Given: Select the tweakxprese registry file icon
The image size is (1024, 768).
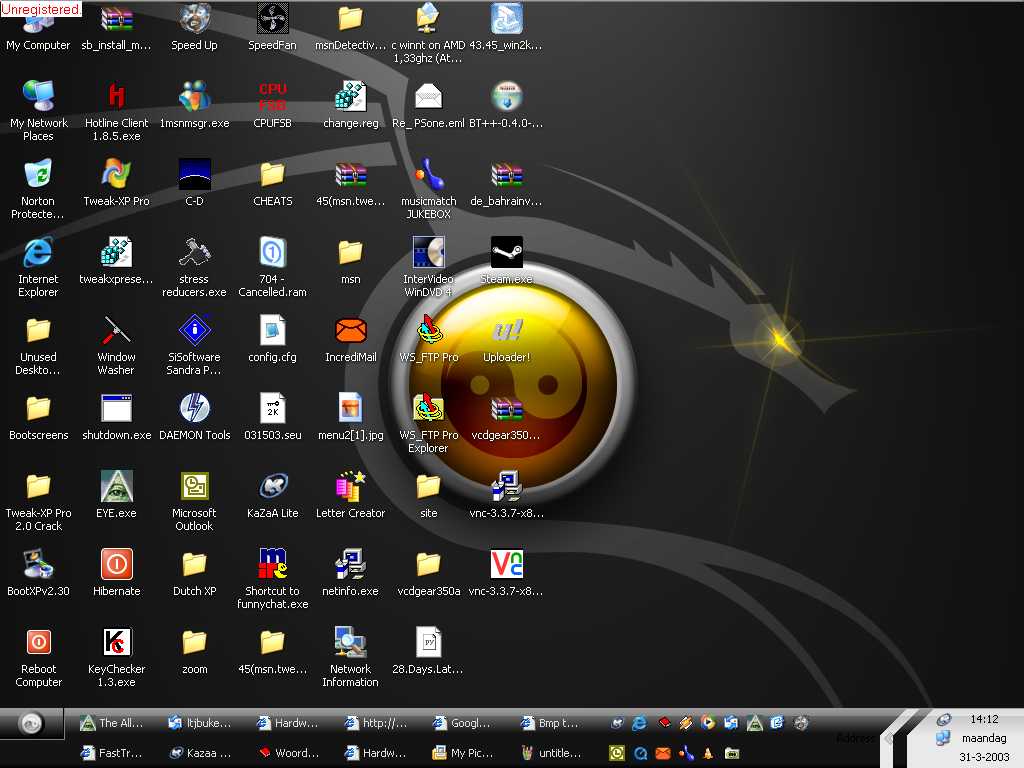Looking at the screenshot, I should point(116,253).
